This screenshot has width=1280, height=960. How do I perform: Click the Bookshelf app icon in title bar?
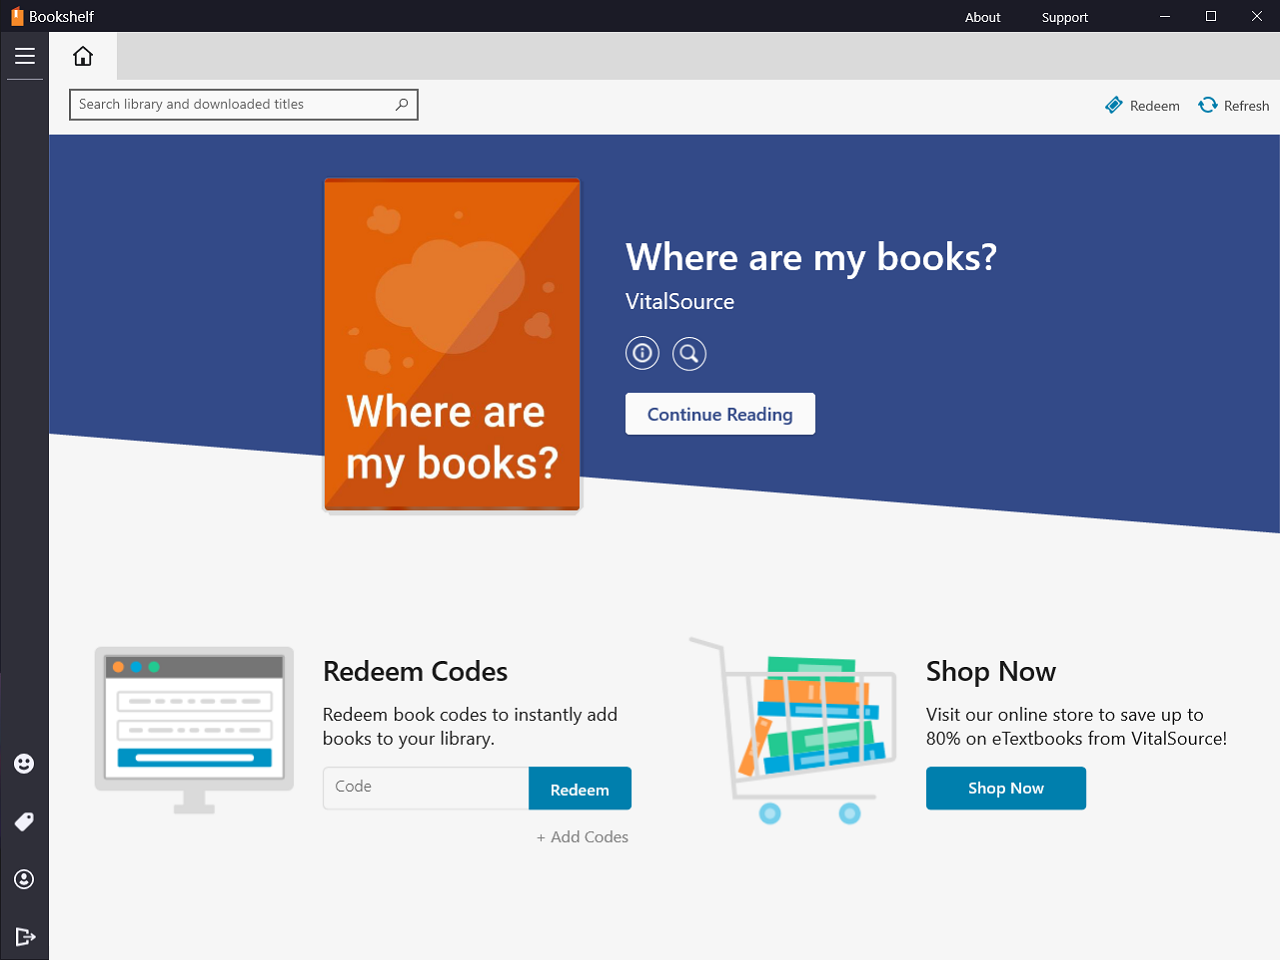coord(17,16)
